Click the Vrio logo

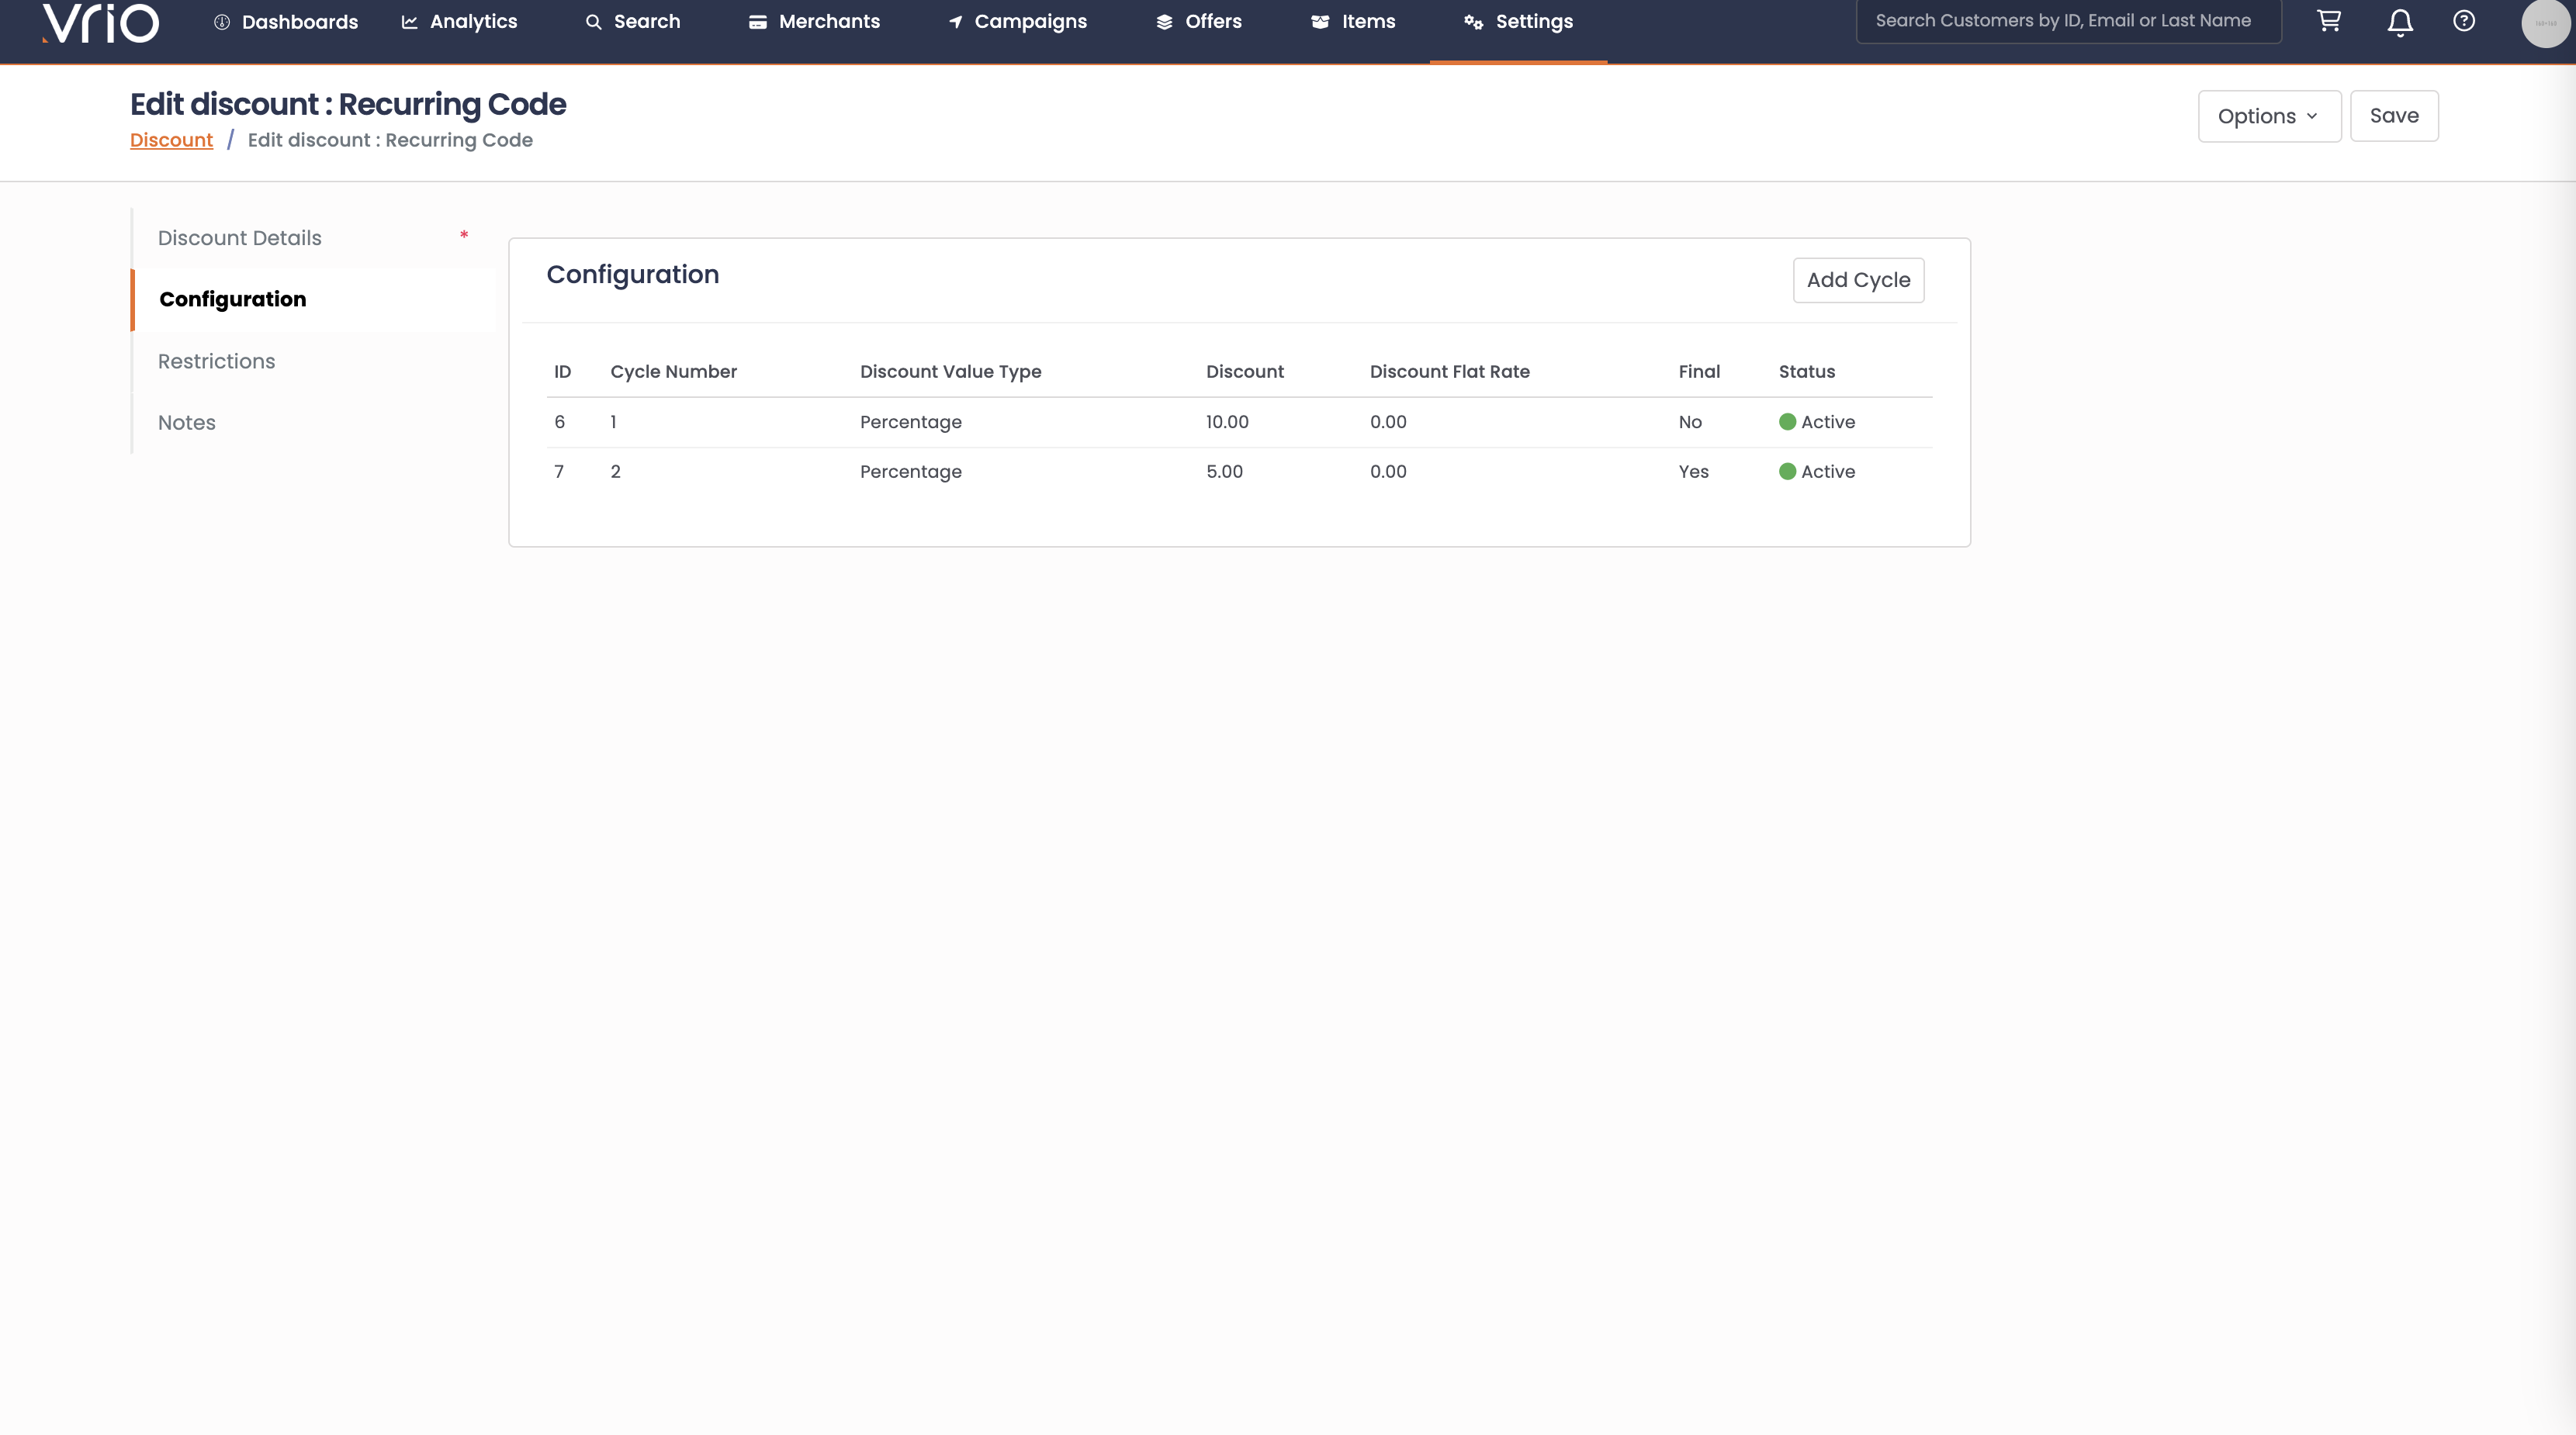[100, 22]
